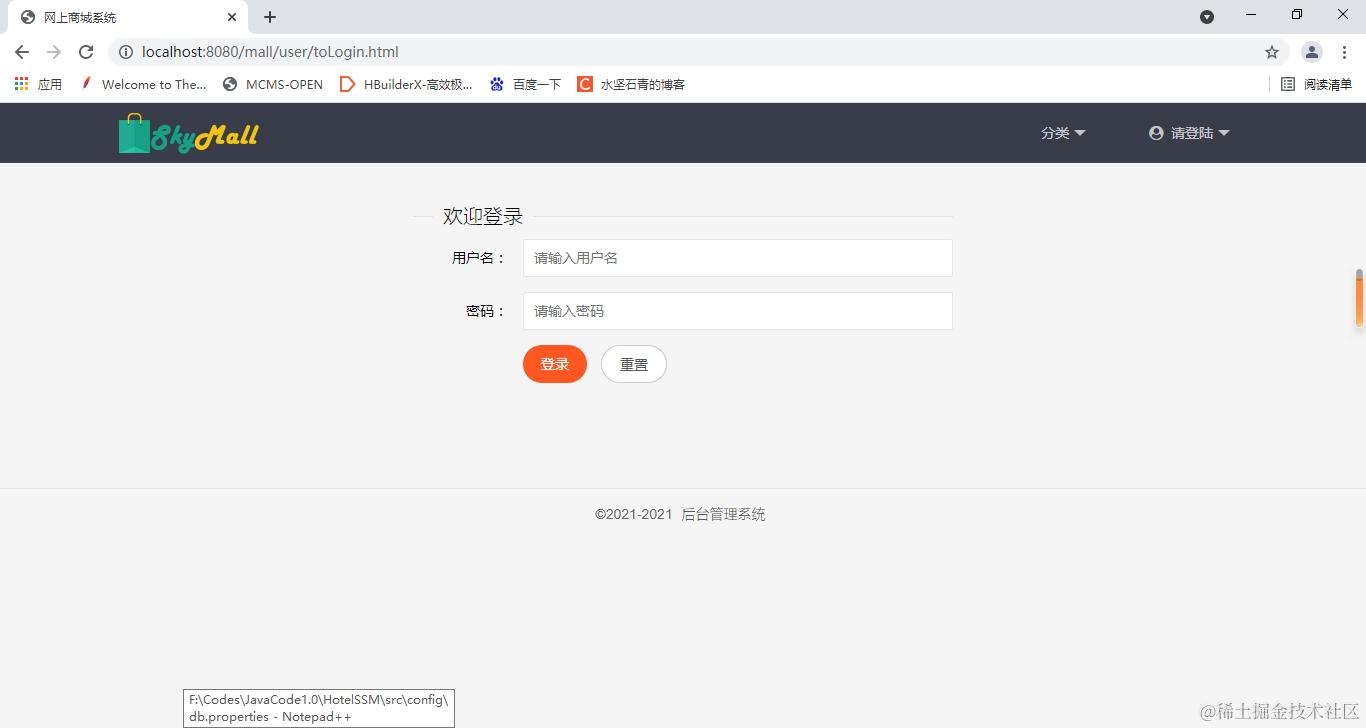Expand the 请登陆 dropdown
Screen dimensions: 1366x728
[x=1192, y=132]
